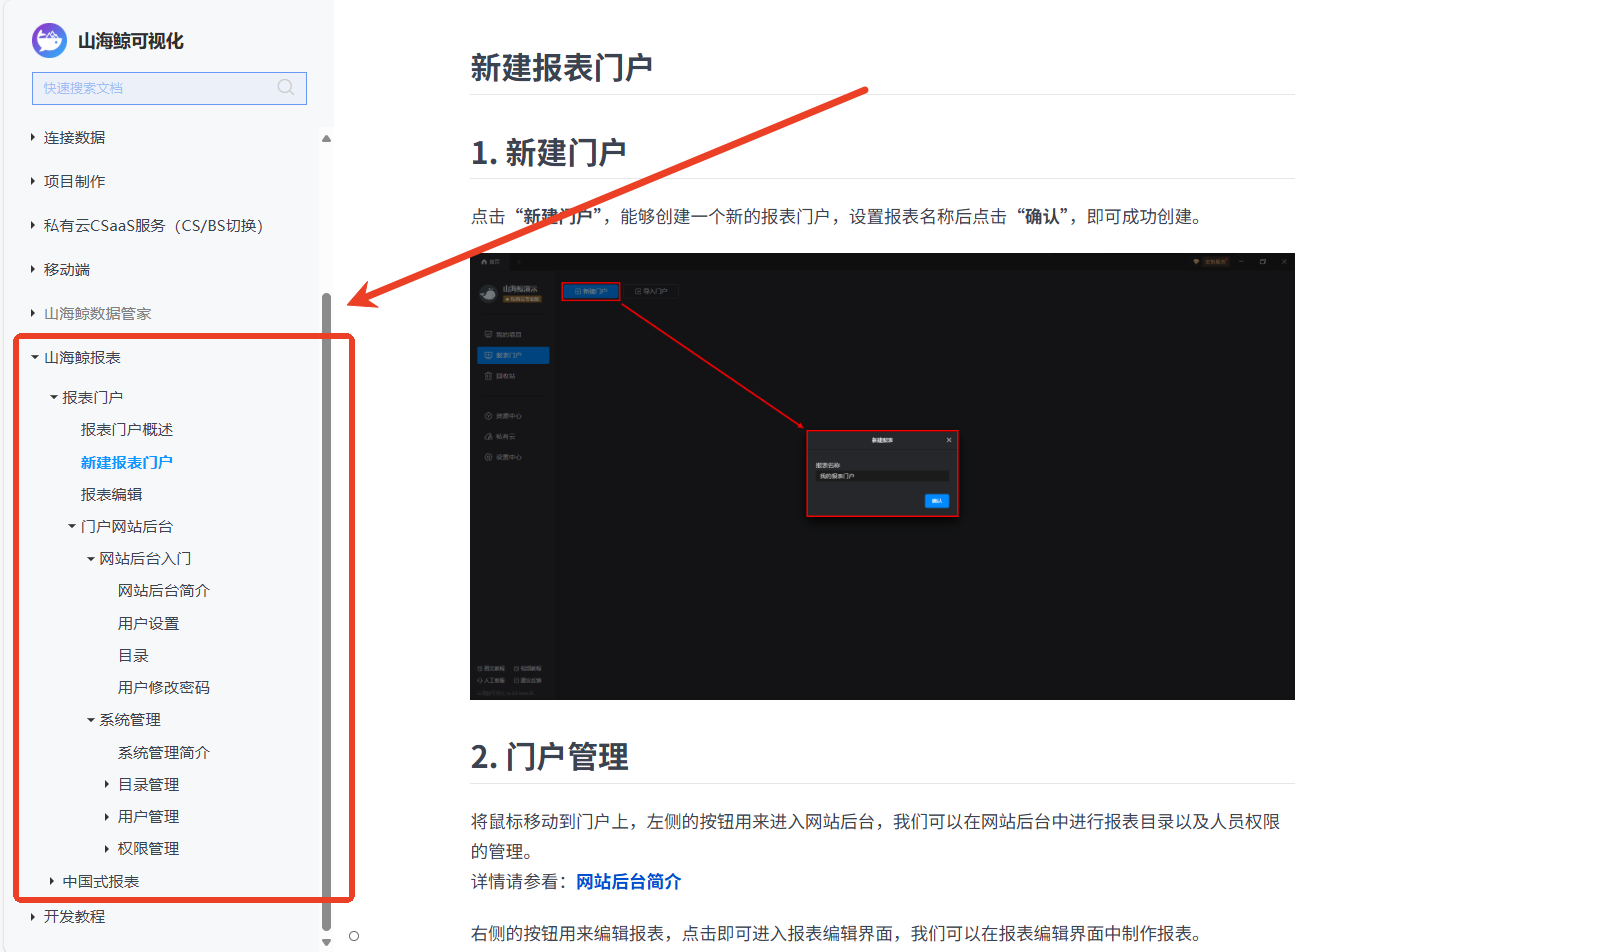Click the sidebar scroll down arrow

pyautogui.click(x=326, y=941)
